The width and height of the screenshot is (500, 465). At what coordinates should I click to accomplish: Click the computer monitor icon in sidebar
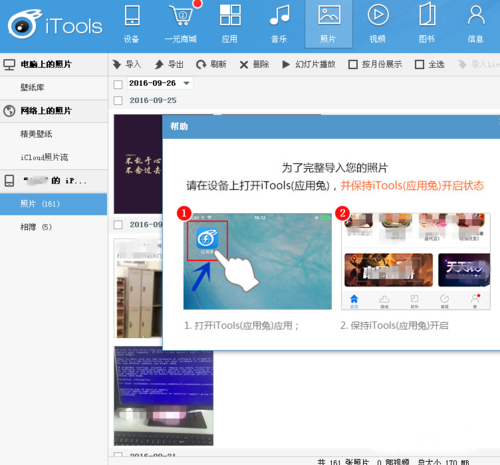pos(9,64)
